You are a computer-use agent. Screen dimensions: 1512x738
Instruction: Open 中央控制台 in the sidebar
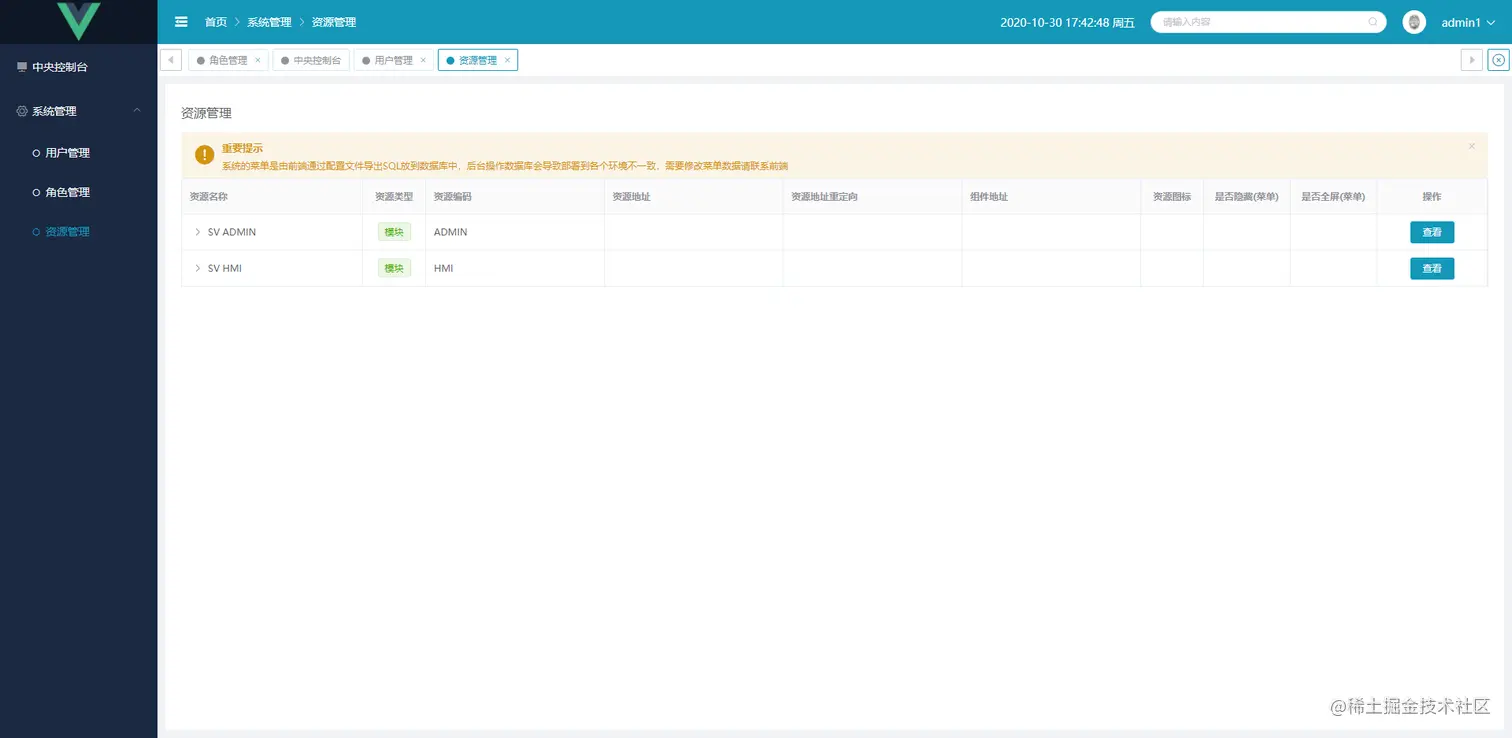(78, 67)
